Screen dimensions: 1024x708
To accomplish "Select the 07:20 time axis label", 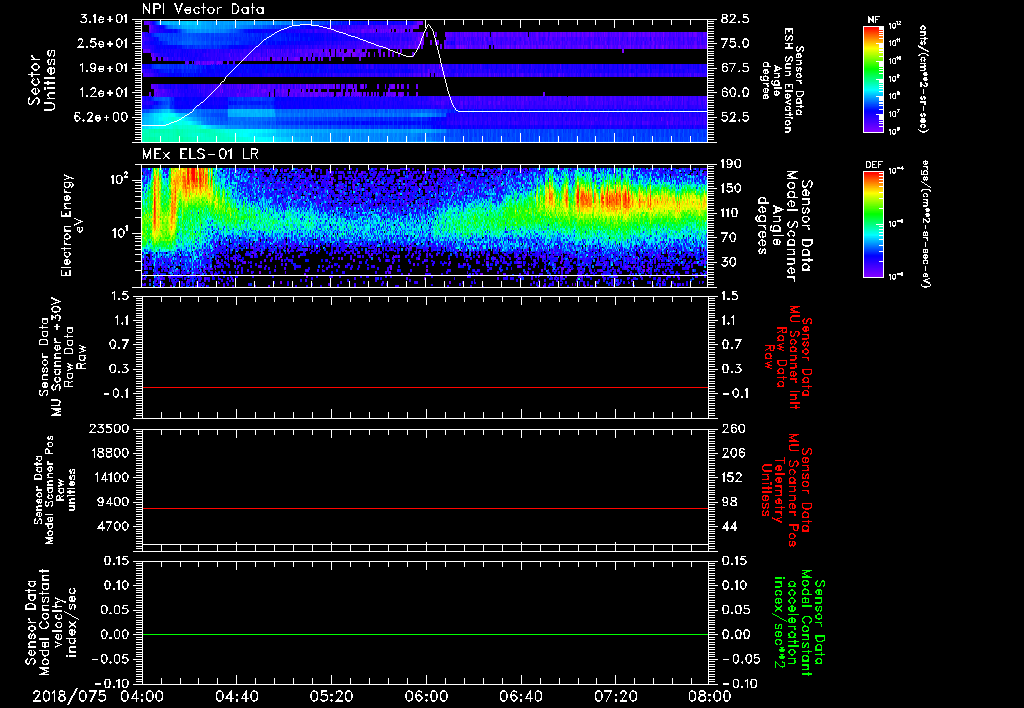I will 616,696.
